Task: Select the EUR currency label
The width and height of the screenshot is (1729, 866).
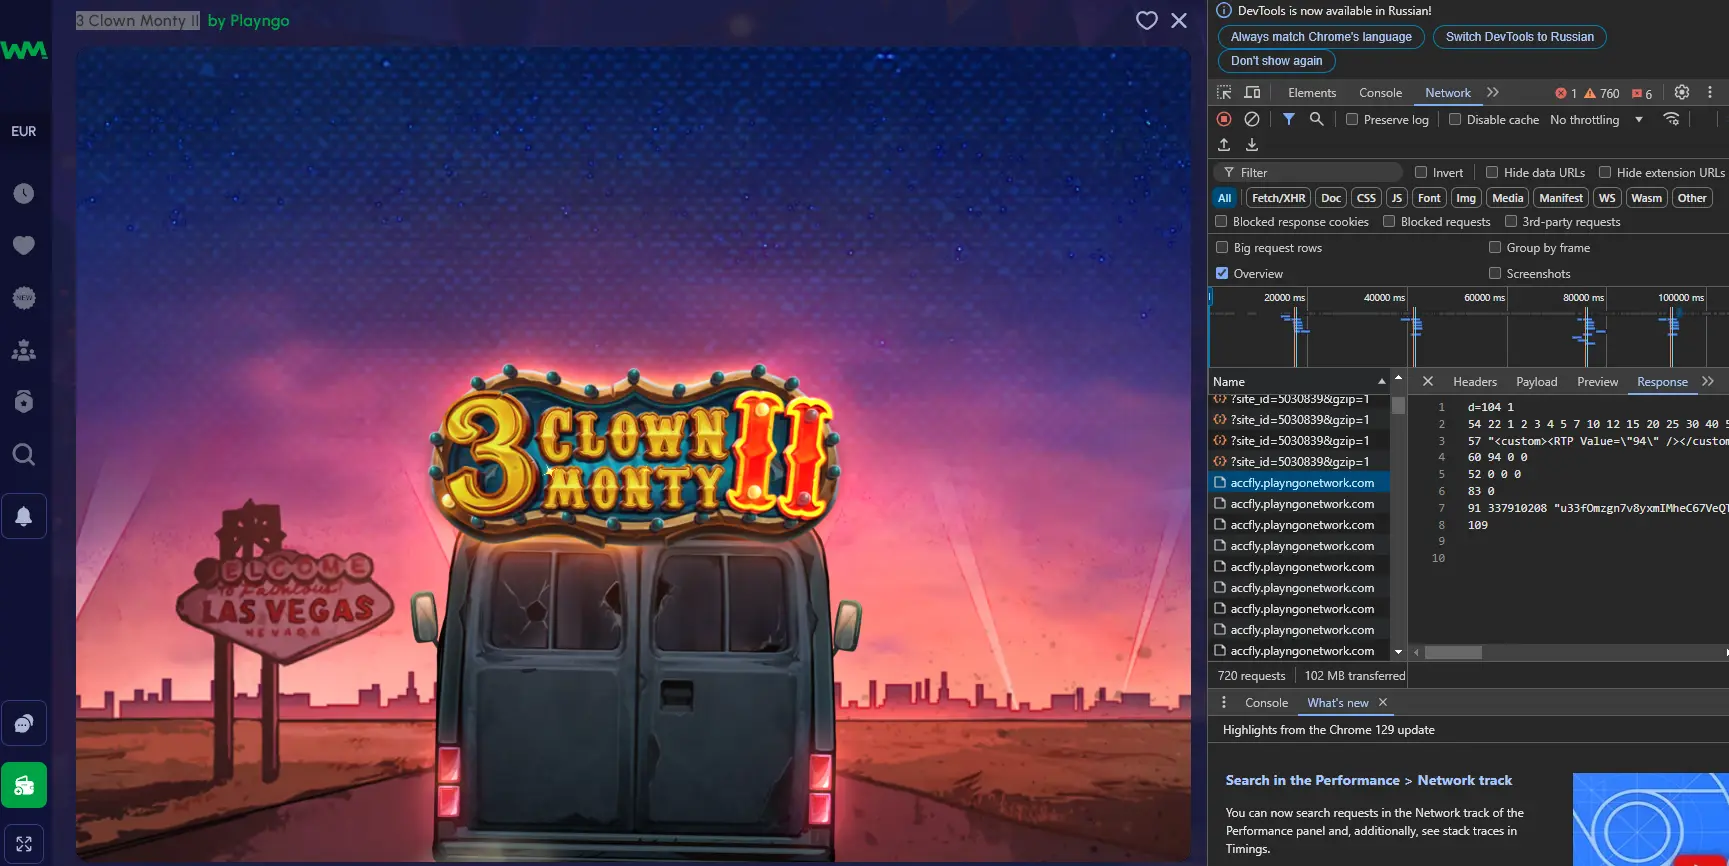Action: 24,131
